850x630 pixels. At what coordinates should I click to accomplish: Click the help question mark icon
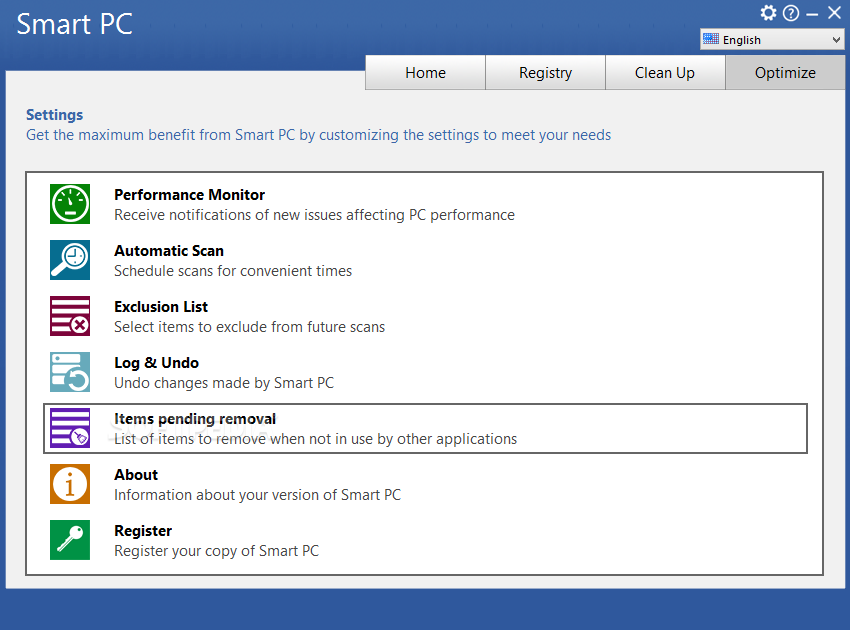click(x=791, y=13)
